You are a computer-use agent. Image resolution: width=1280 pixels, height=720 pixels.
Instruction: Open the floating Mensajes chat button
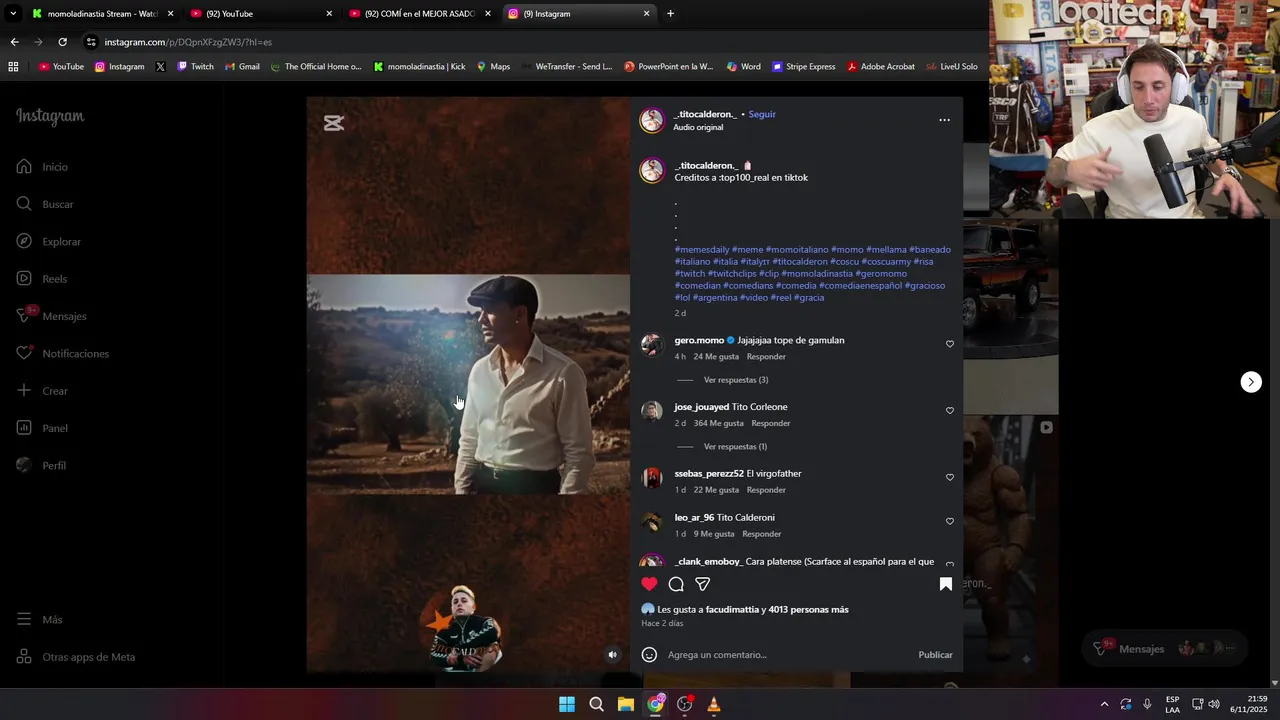click(x=1165, y=649)
